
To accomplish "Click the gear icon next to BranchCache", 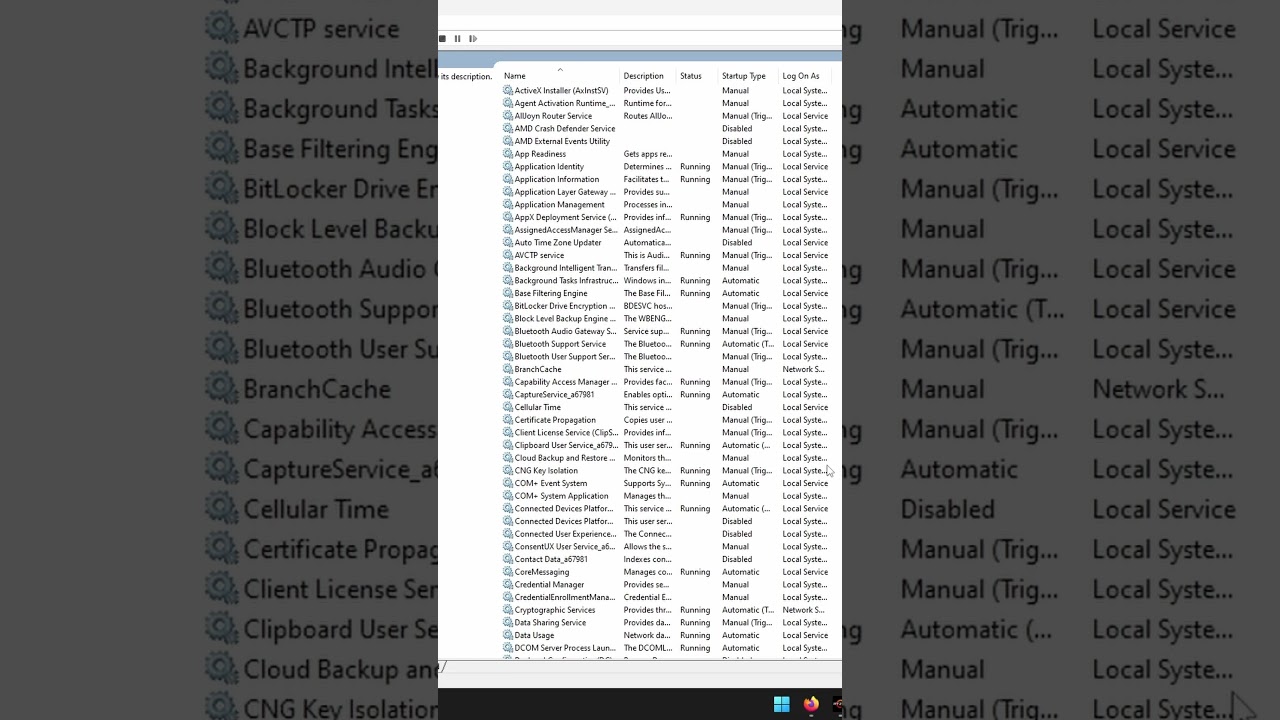I will click(508, 369).
